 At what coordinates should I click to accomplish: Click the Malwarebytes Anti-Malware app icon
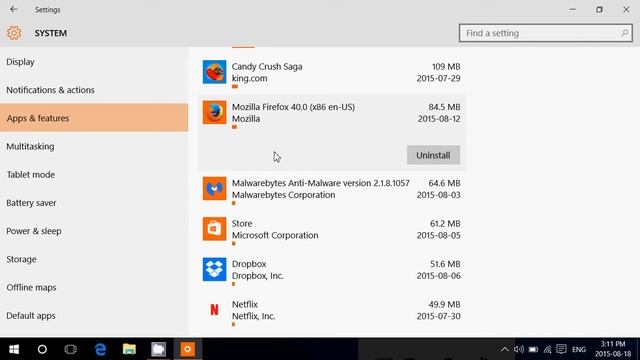point(214,189)
